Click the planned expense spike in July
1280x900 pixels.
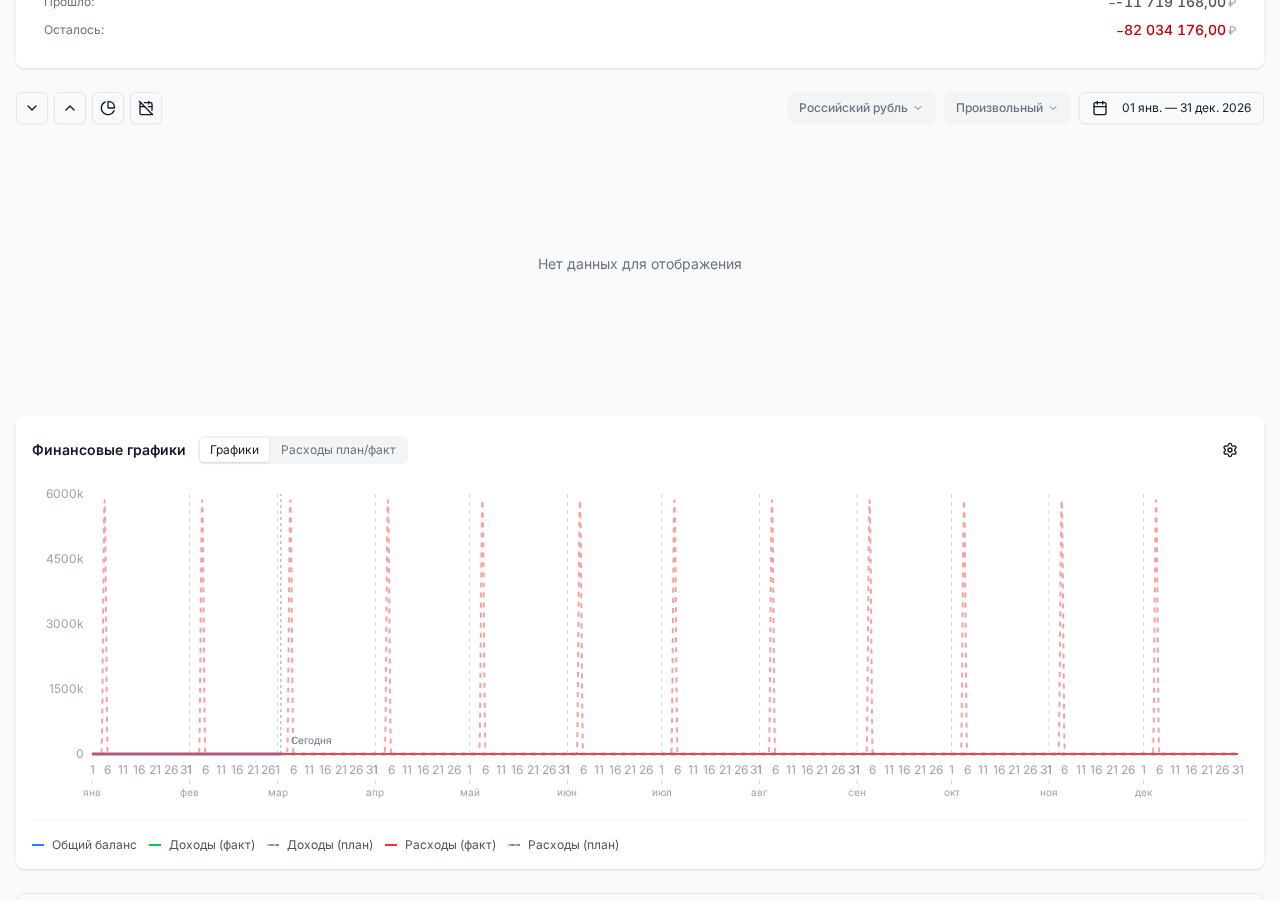pyautogui.click(x=674, y=620)
